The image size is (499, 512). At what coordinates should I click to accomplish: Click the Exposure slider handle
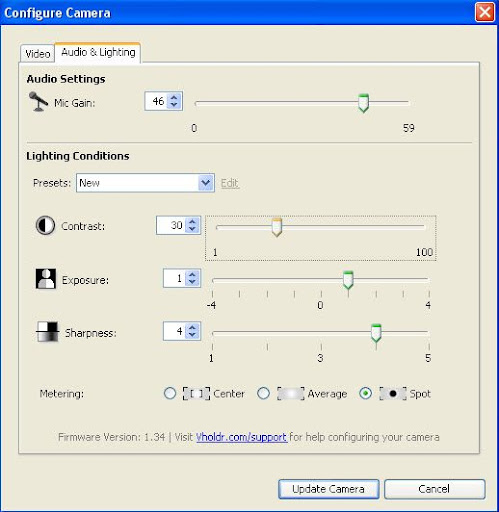(x=348, y=280)
